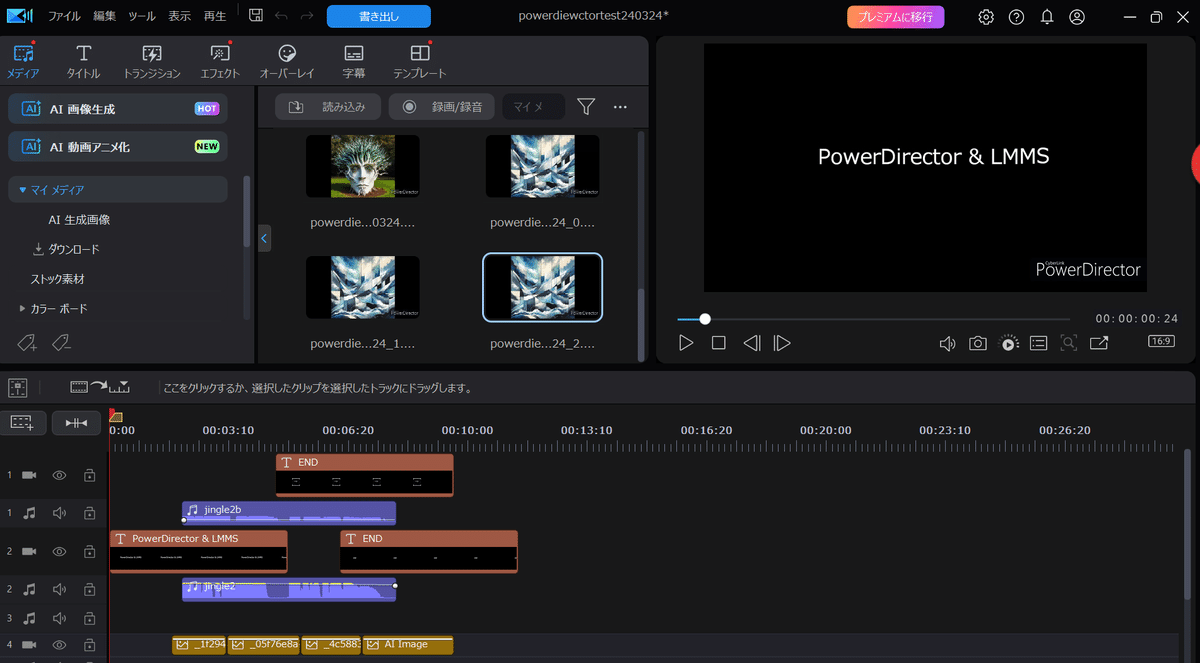Select the jingle2b audio clip

[x=289, y=513]
